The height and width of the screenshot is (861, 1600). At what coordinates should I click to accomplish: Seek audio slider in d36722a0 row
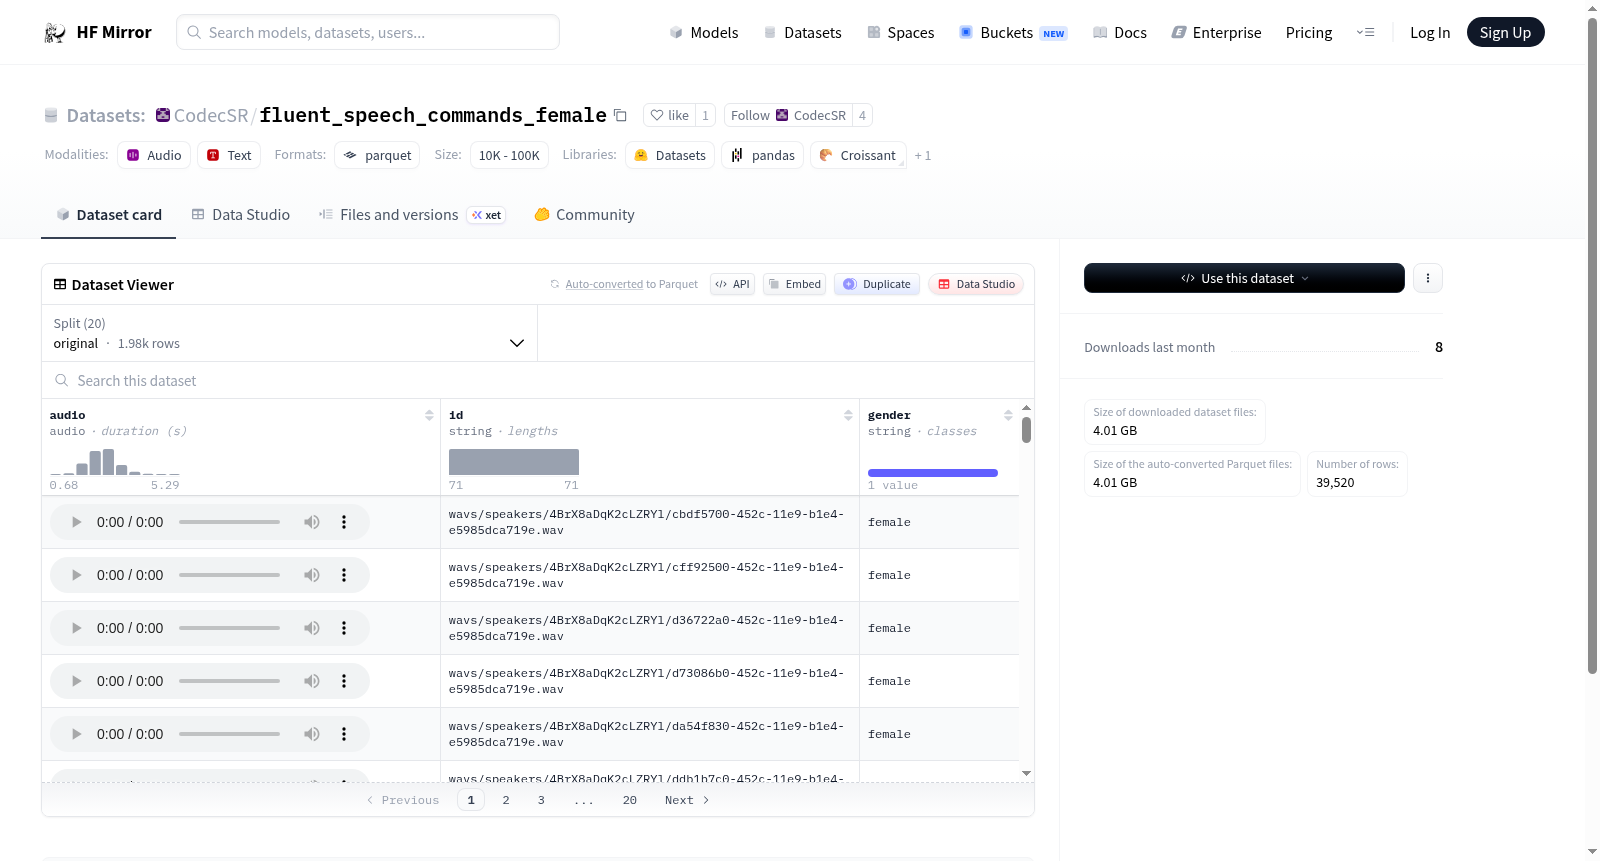click(x=229, y=628)
